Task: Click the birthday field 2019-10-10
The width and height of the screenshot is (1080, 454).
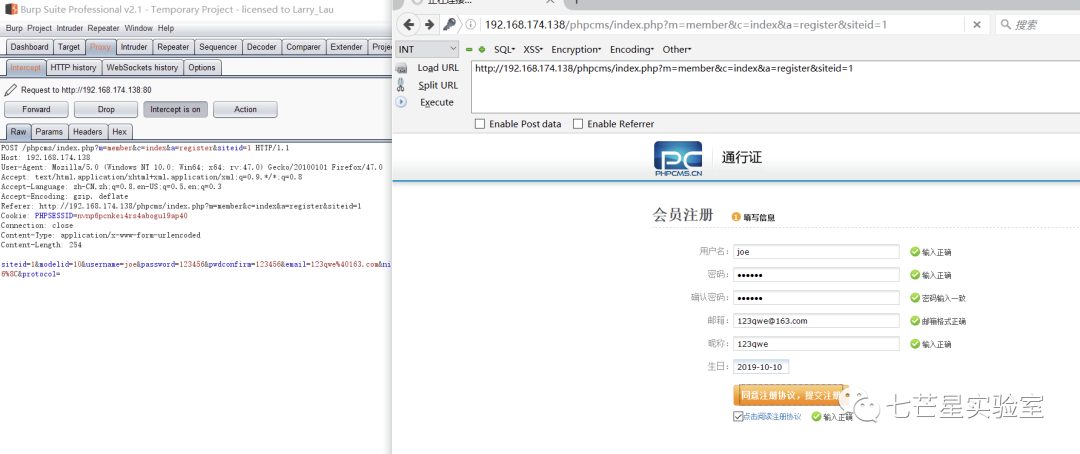Action: 761,367
